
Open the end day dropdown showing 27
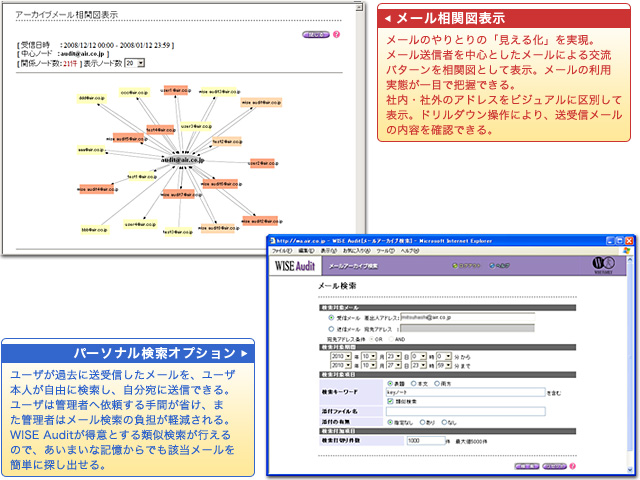[x=394, y=365]
